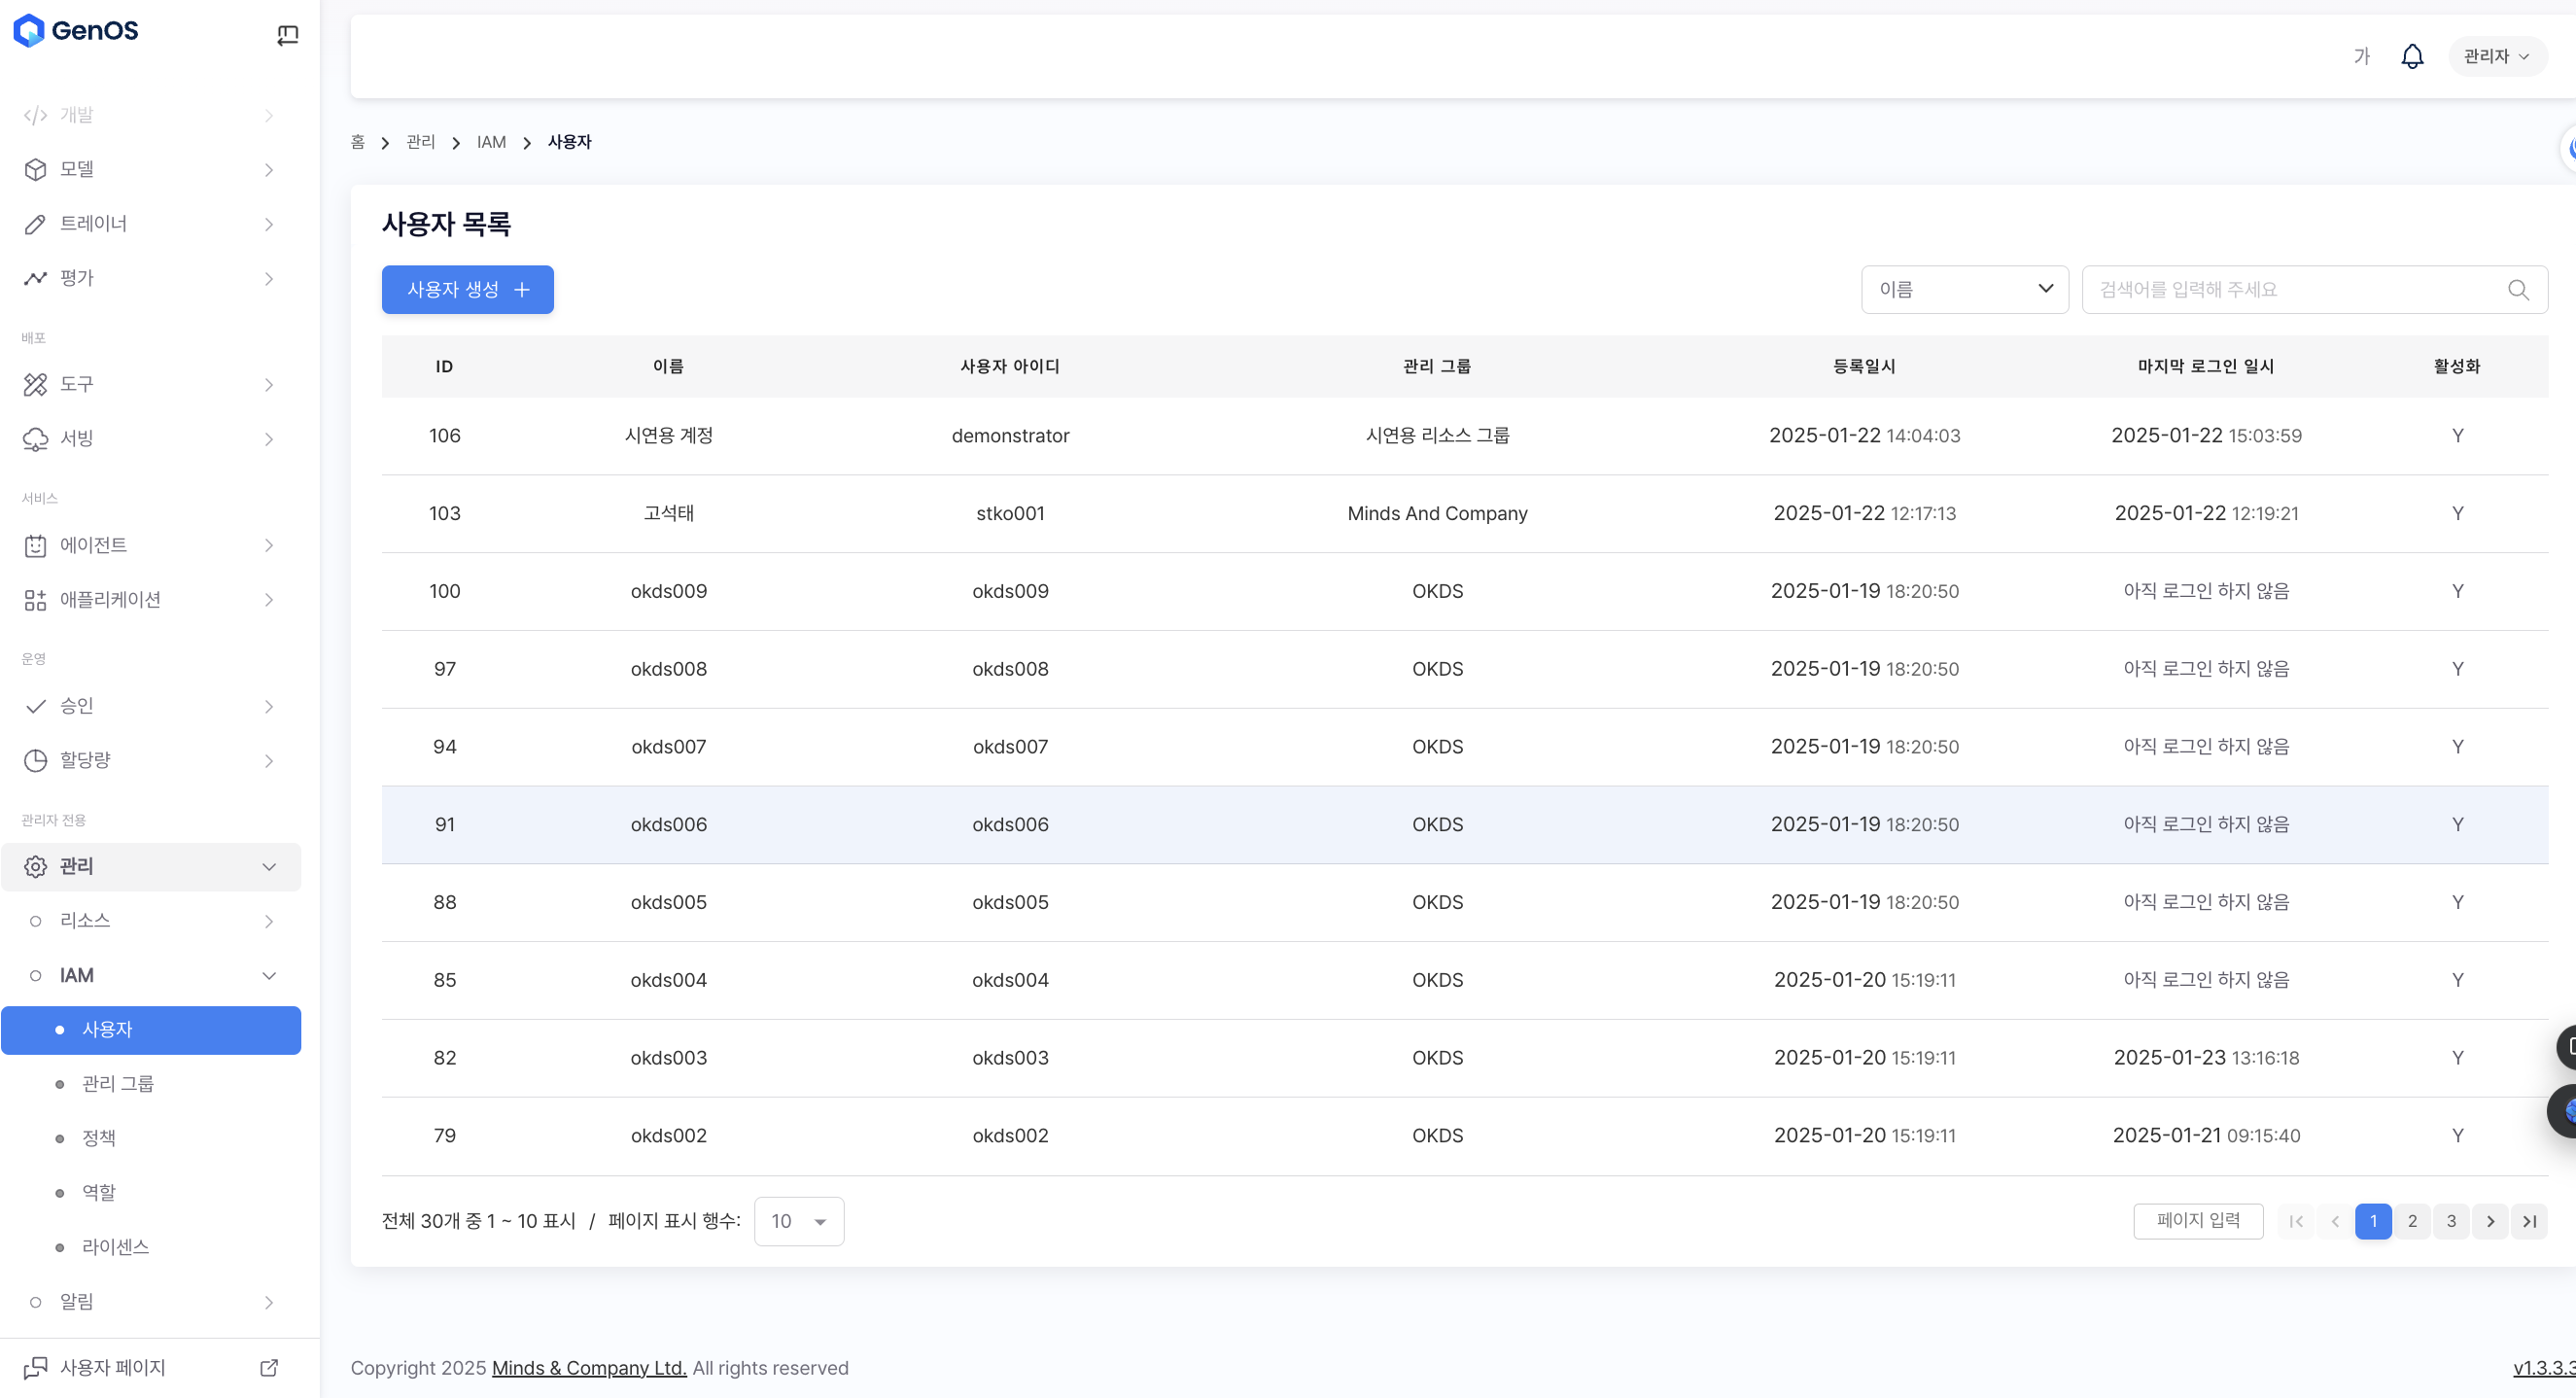The image size is (2576, 1398).
Task: Collapse the IAM submenu
Action: coord(268,975)
